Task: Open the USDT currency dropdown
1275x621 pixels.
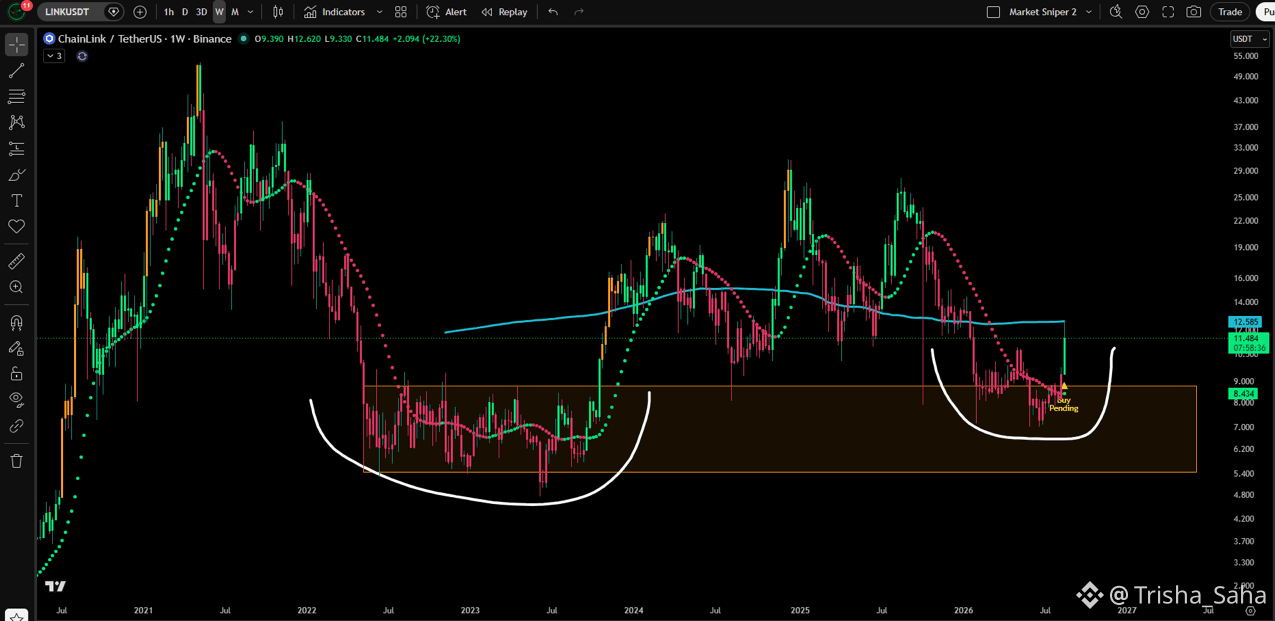Action: (x=1250, y=39)
